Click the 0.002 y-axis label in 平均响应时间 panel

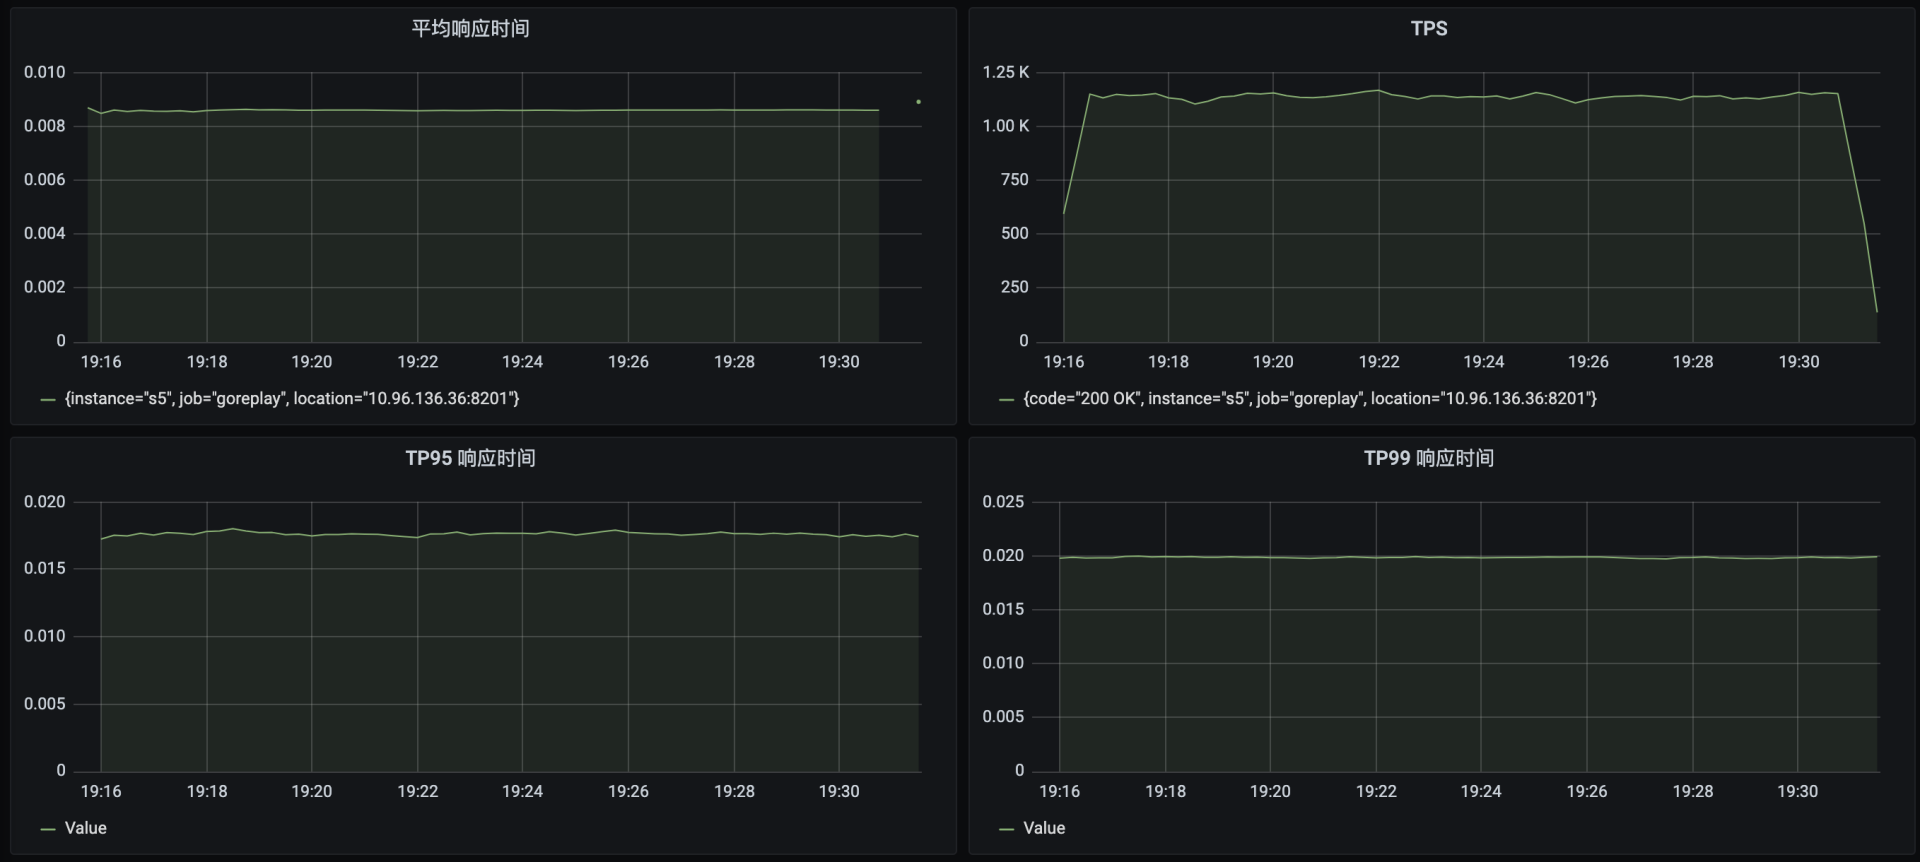coord(45,287)
